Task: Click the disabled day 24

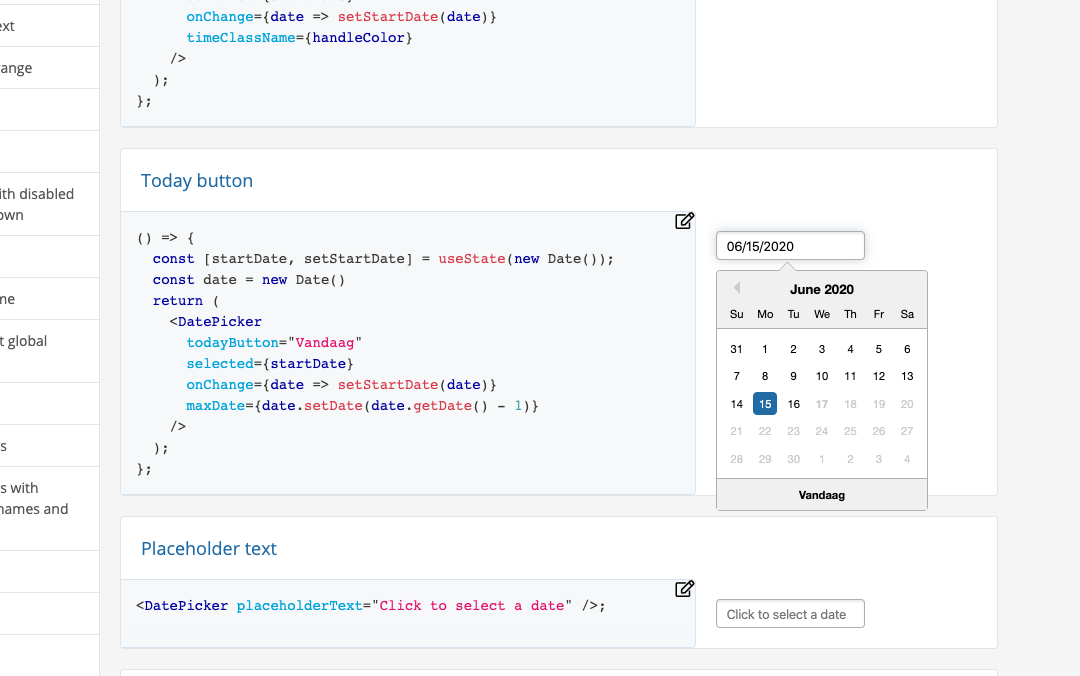Action: click(822, 431)
